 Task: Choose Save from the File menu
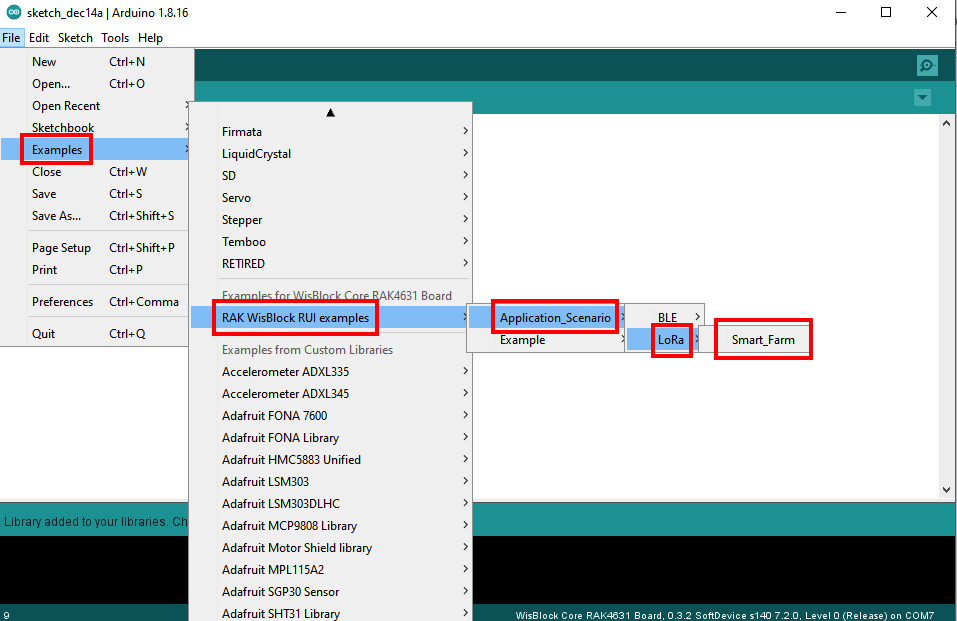96,194
